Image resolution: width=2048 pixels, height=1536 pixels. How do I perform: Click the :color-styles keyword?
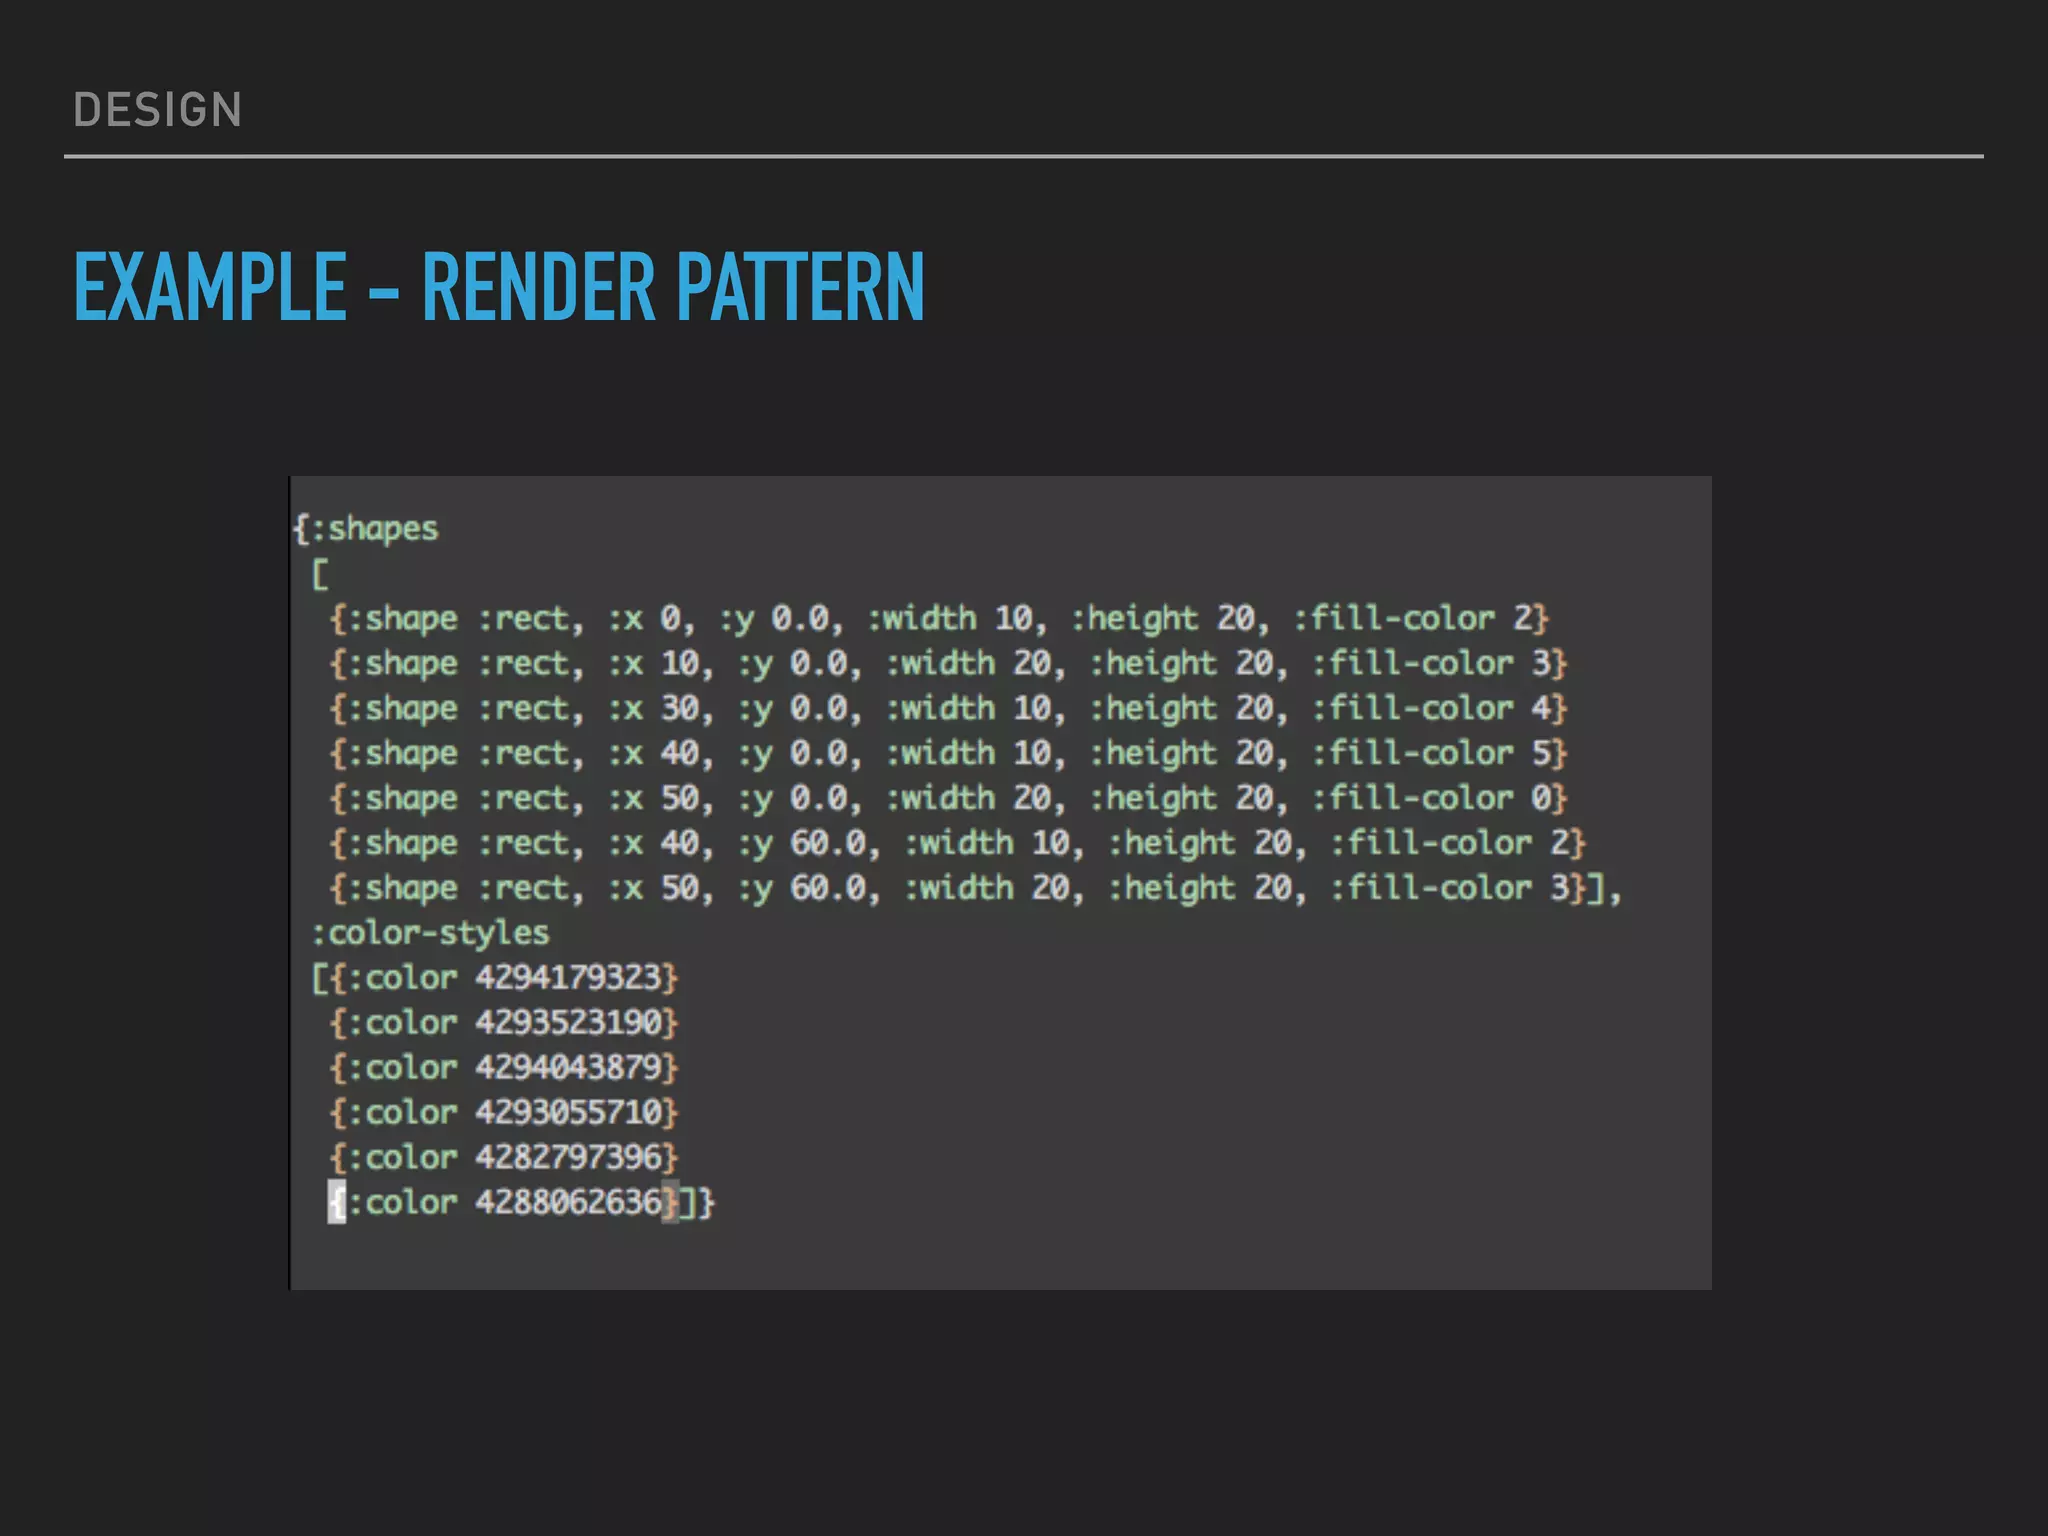pos(430,934)
